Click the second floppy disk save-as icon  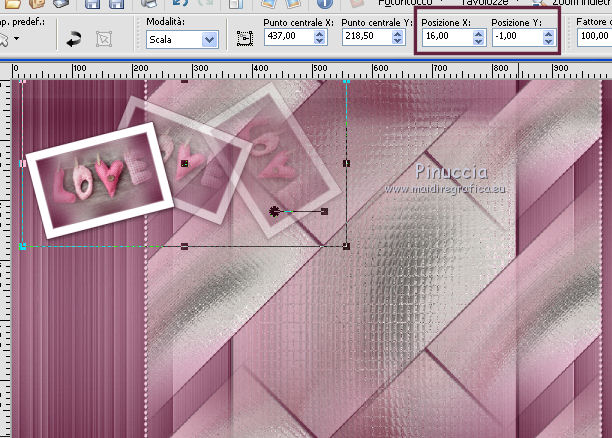click(116, 3)
